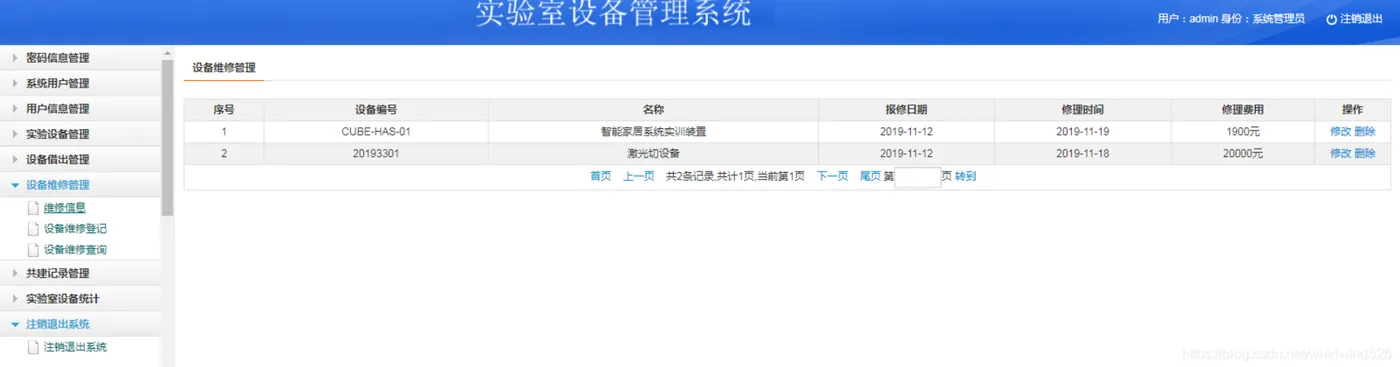Viewport: 1400px width, 367px height.
Task: Click the 激光切设备 name cell
Action: (x=653, y=153)
